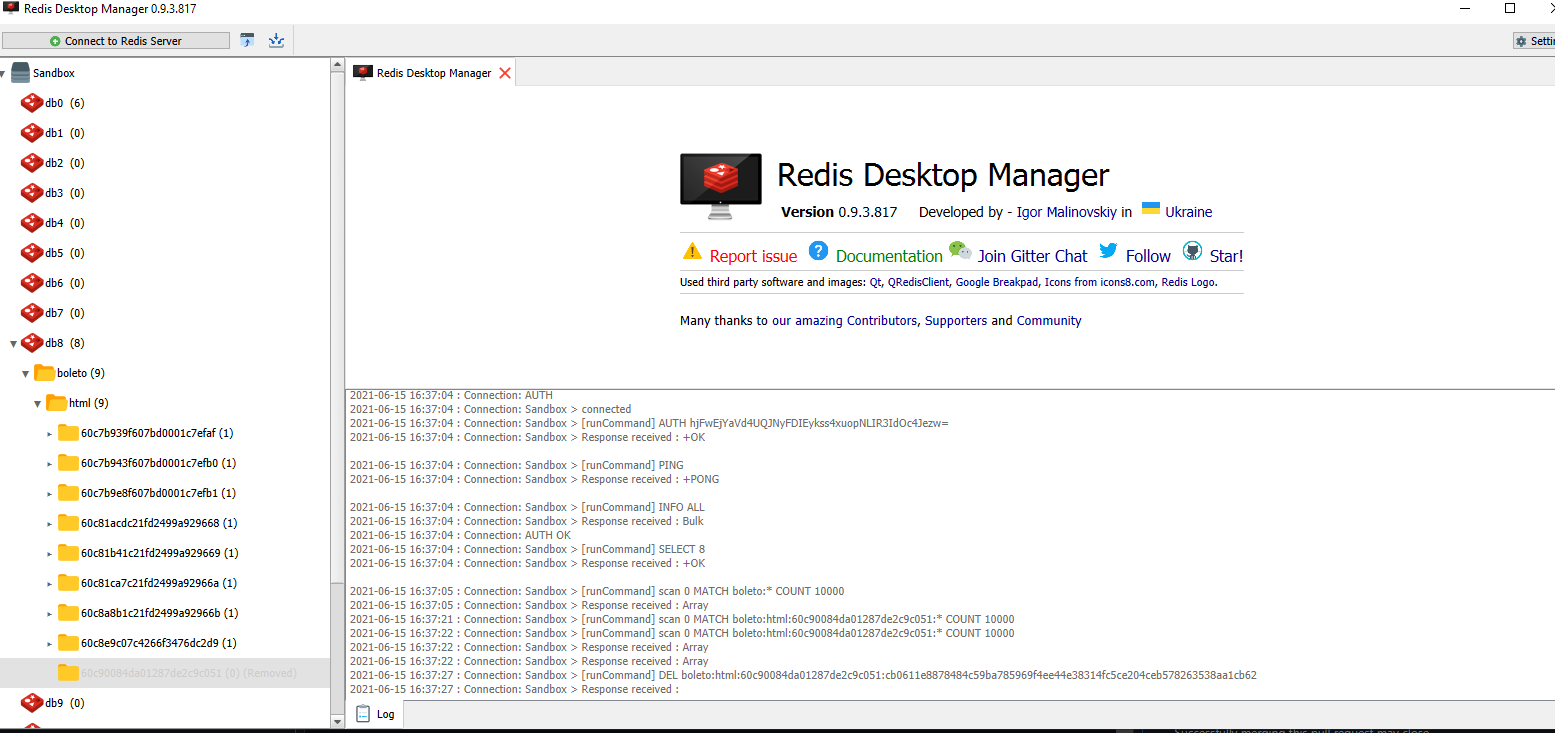
Task: Open the Join Gitter Chat link
Action: click(x=1032, y=256)
